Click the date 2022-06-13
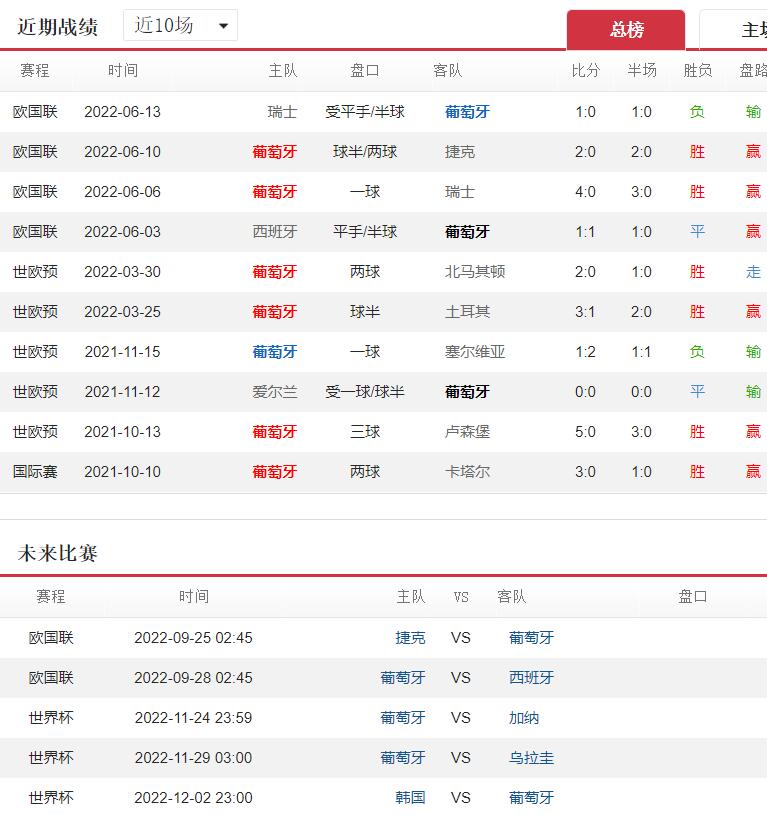Viewport: 767px width, 815px height. coord(123,112)
